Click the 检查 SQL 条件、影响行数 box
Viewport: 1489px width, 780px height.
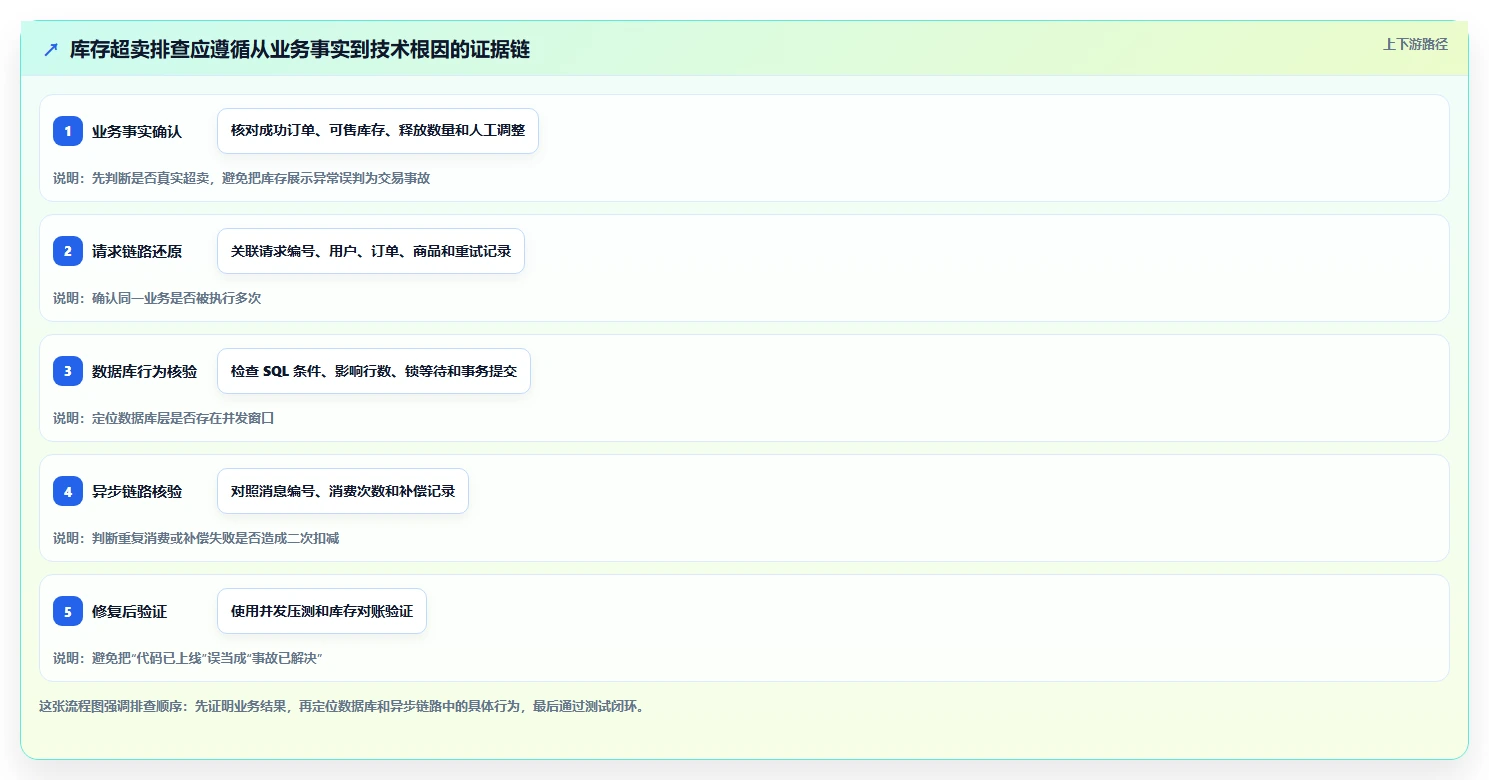pos(374,371)
